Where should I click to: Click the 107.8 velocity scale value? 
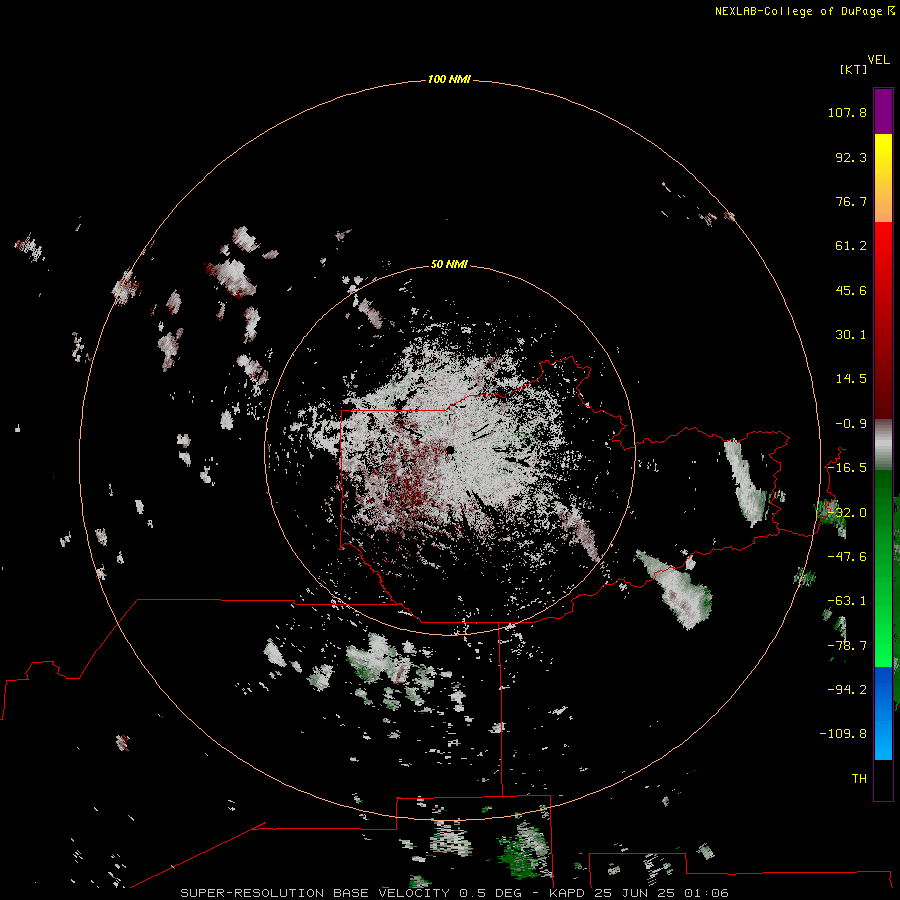click(x=847, y=112)
